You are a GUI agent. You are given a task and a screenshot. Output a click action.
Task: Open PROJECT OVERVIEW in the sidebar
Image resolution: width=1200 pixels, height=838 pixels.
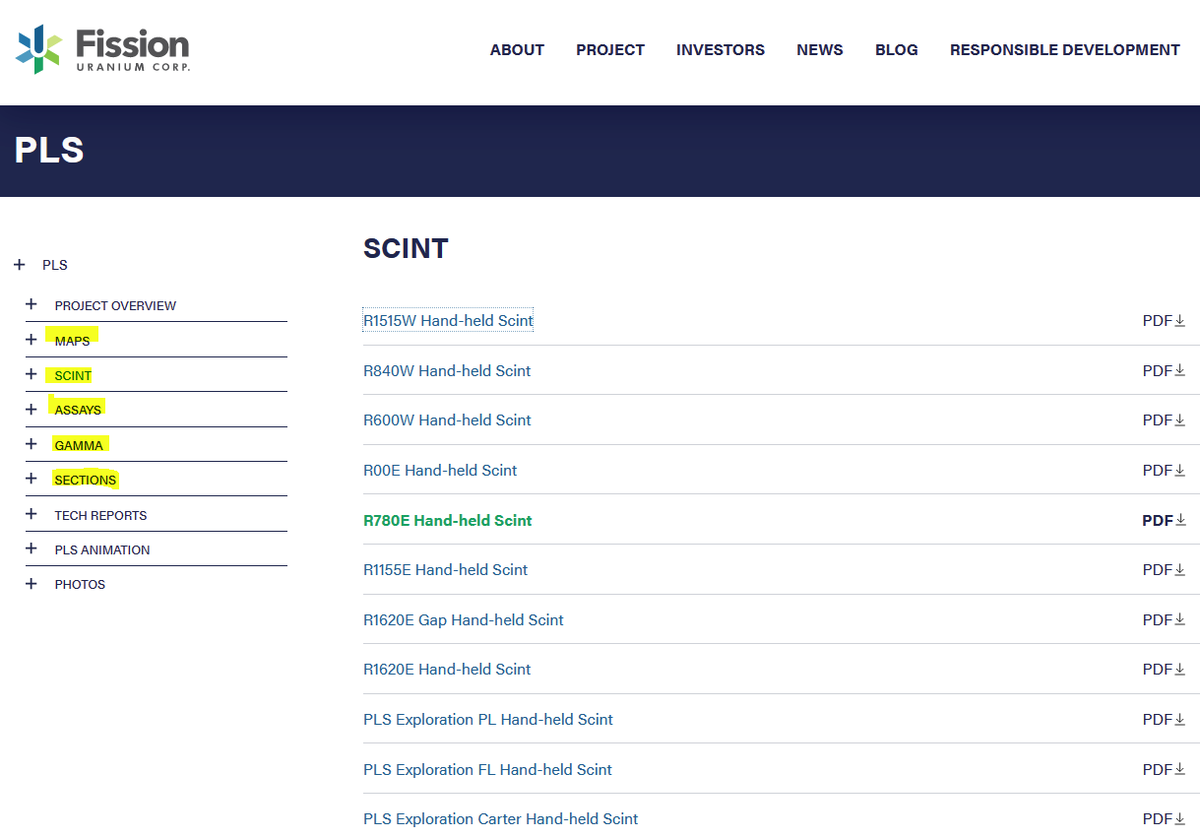coord(115,306)
